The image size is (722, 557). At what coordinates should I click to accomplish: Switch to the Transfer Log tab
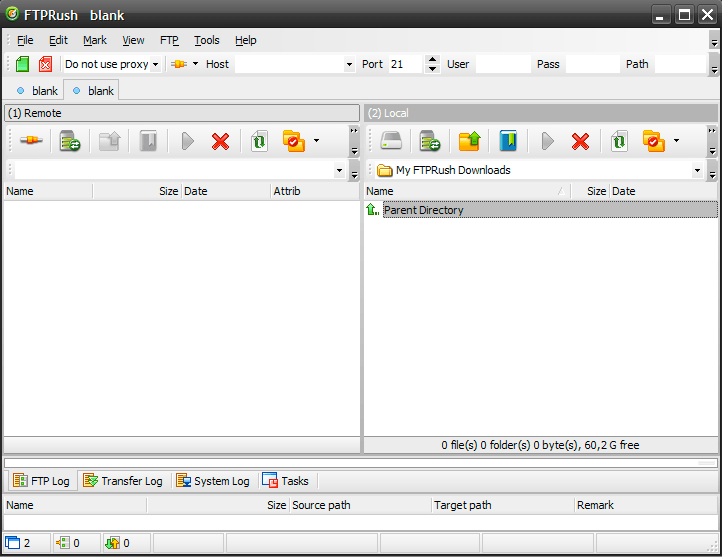coord(123,481)
